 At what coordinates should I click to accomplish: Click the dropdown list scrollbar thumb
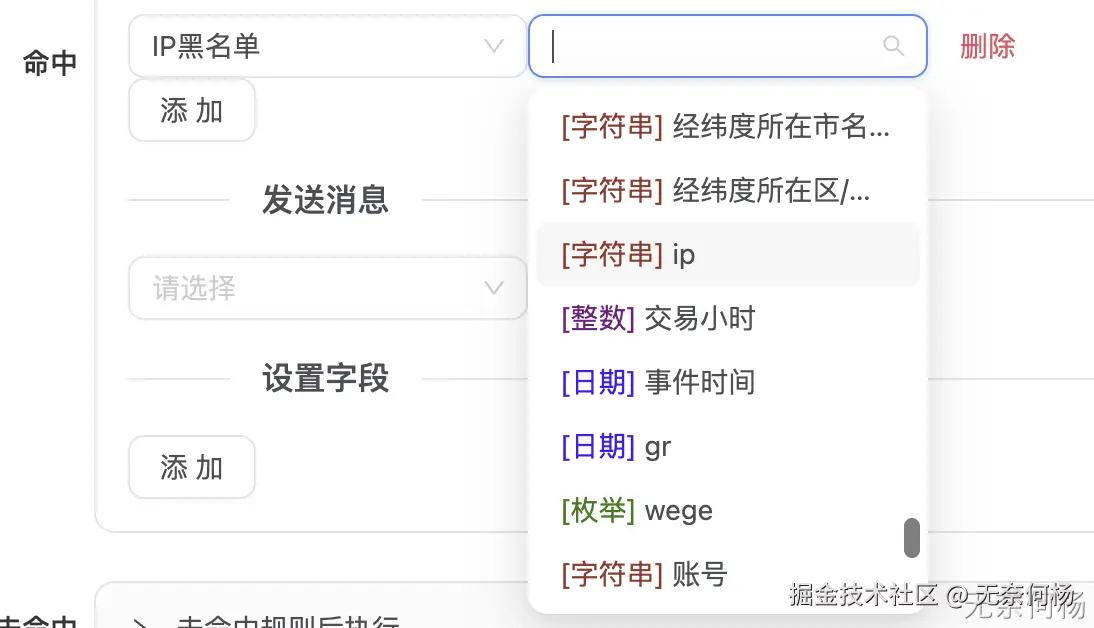click(911, 537)
